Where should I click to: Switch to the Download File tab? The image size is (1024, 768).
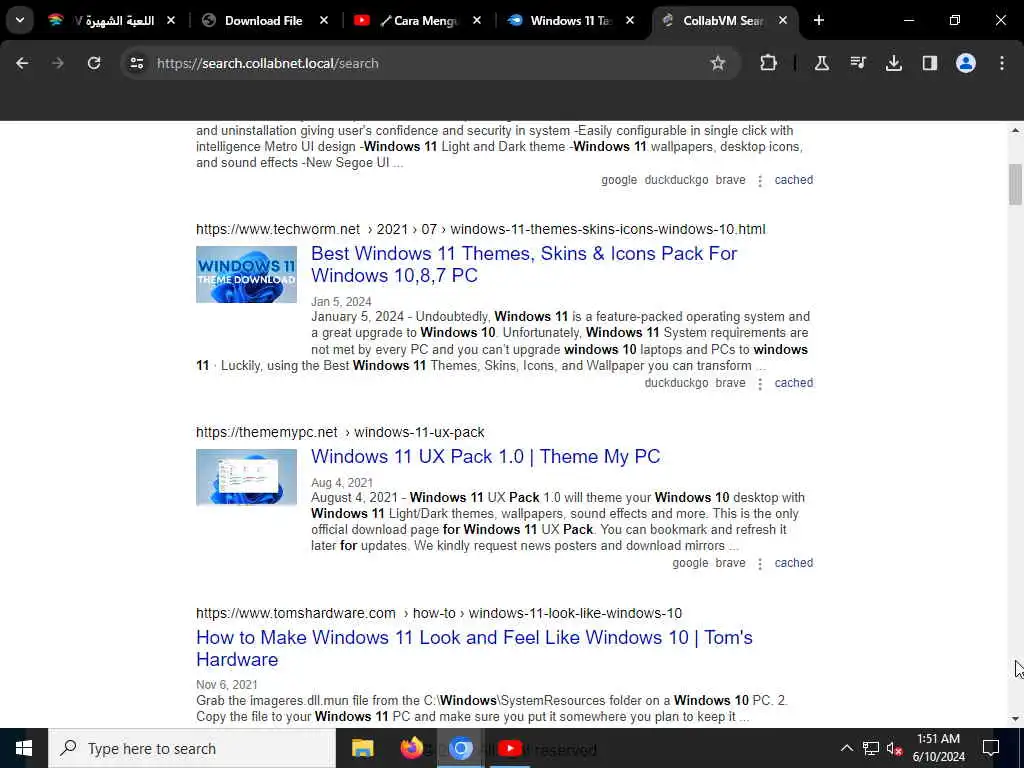pyautogui.click(x=263, y=20)
